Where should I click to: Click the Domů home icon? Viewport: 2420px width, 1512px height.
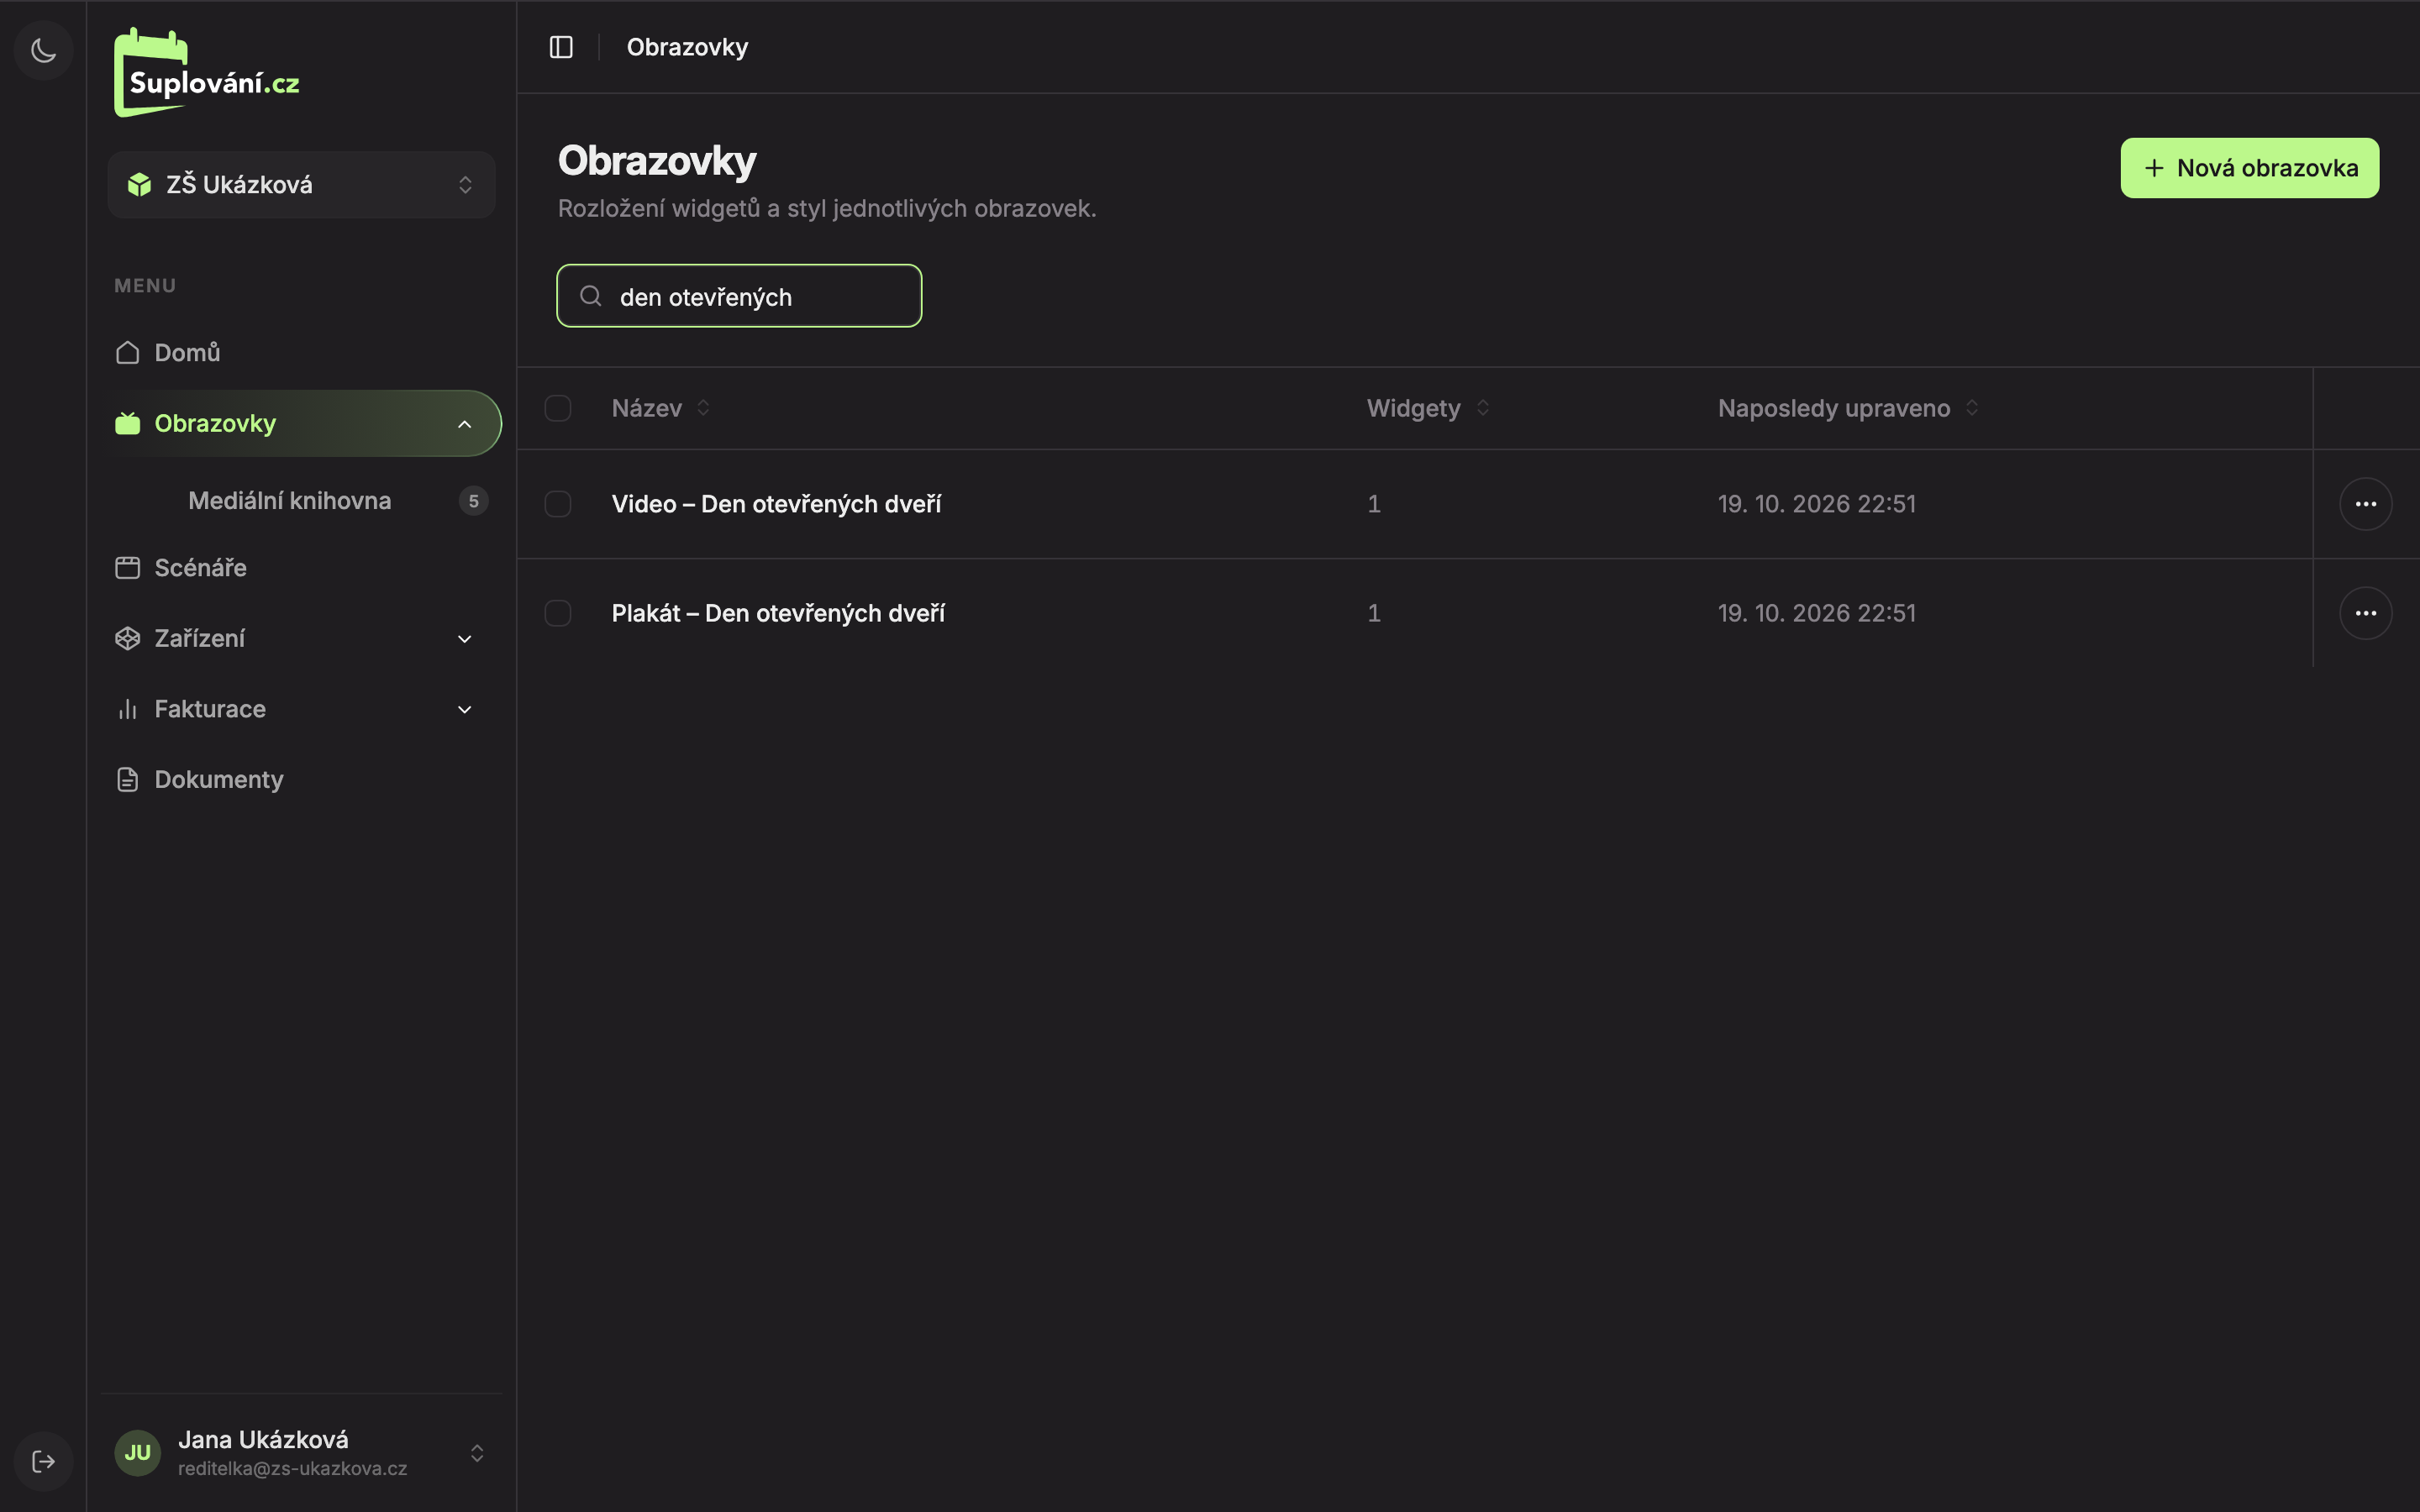point(128,352)
